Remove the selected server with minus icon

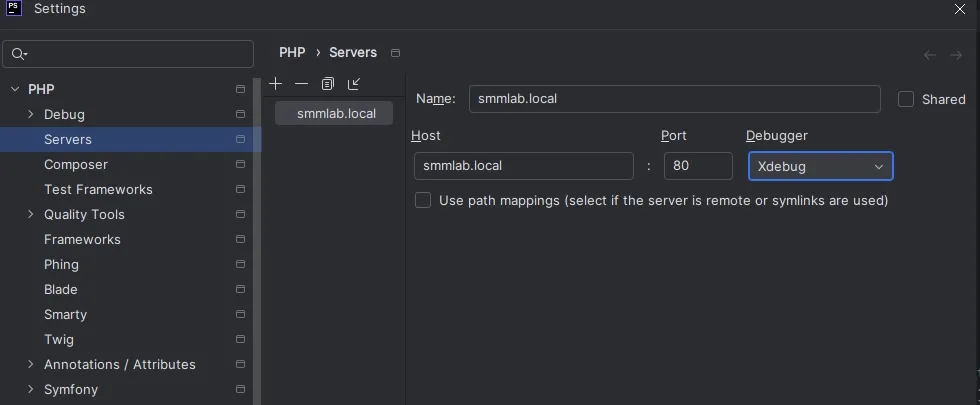click(301, 84)
